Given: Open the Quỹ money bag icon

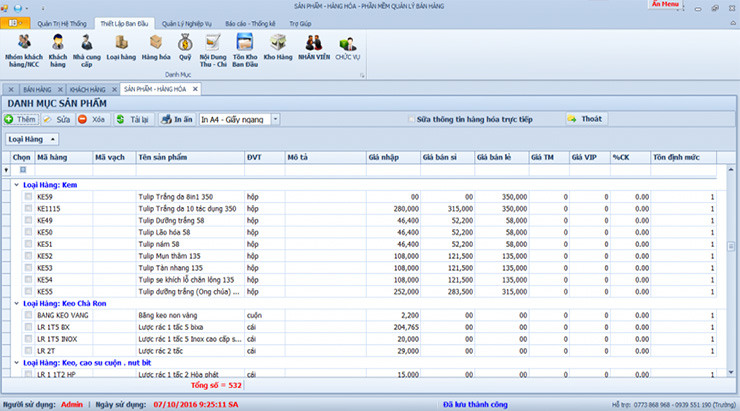Looking at the screenshot, I should (185, 48).
